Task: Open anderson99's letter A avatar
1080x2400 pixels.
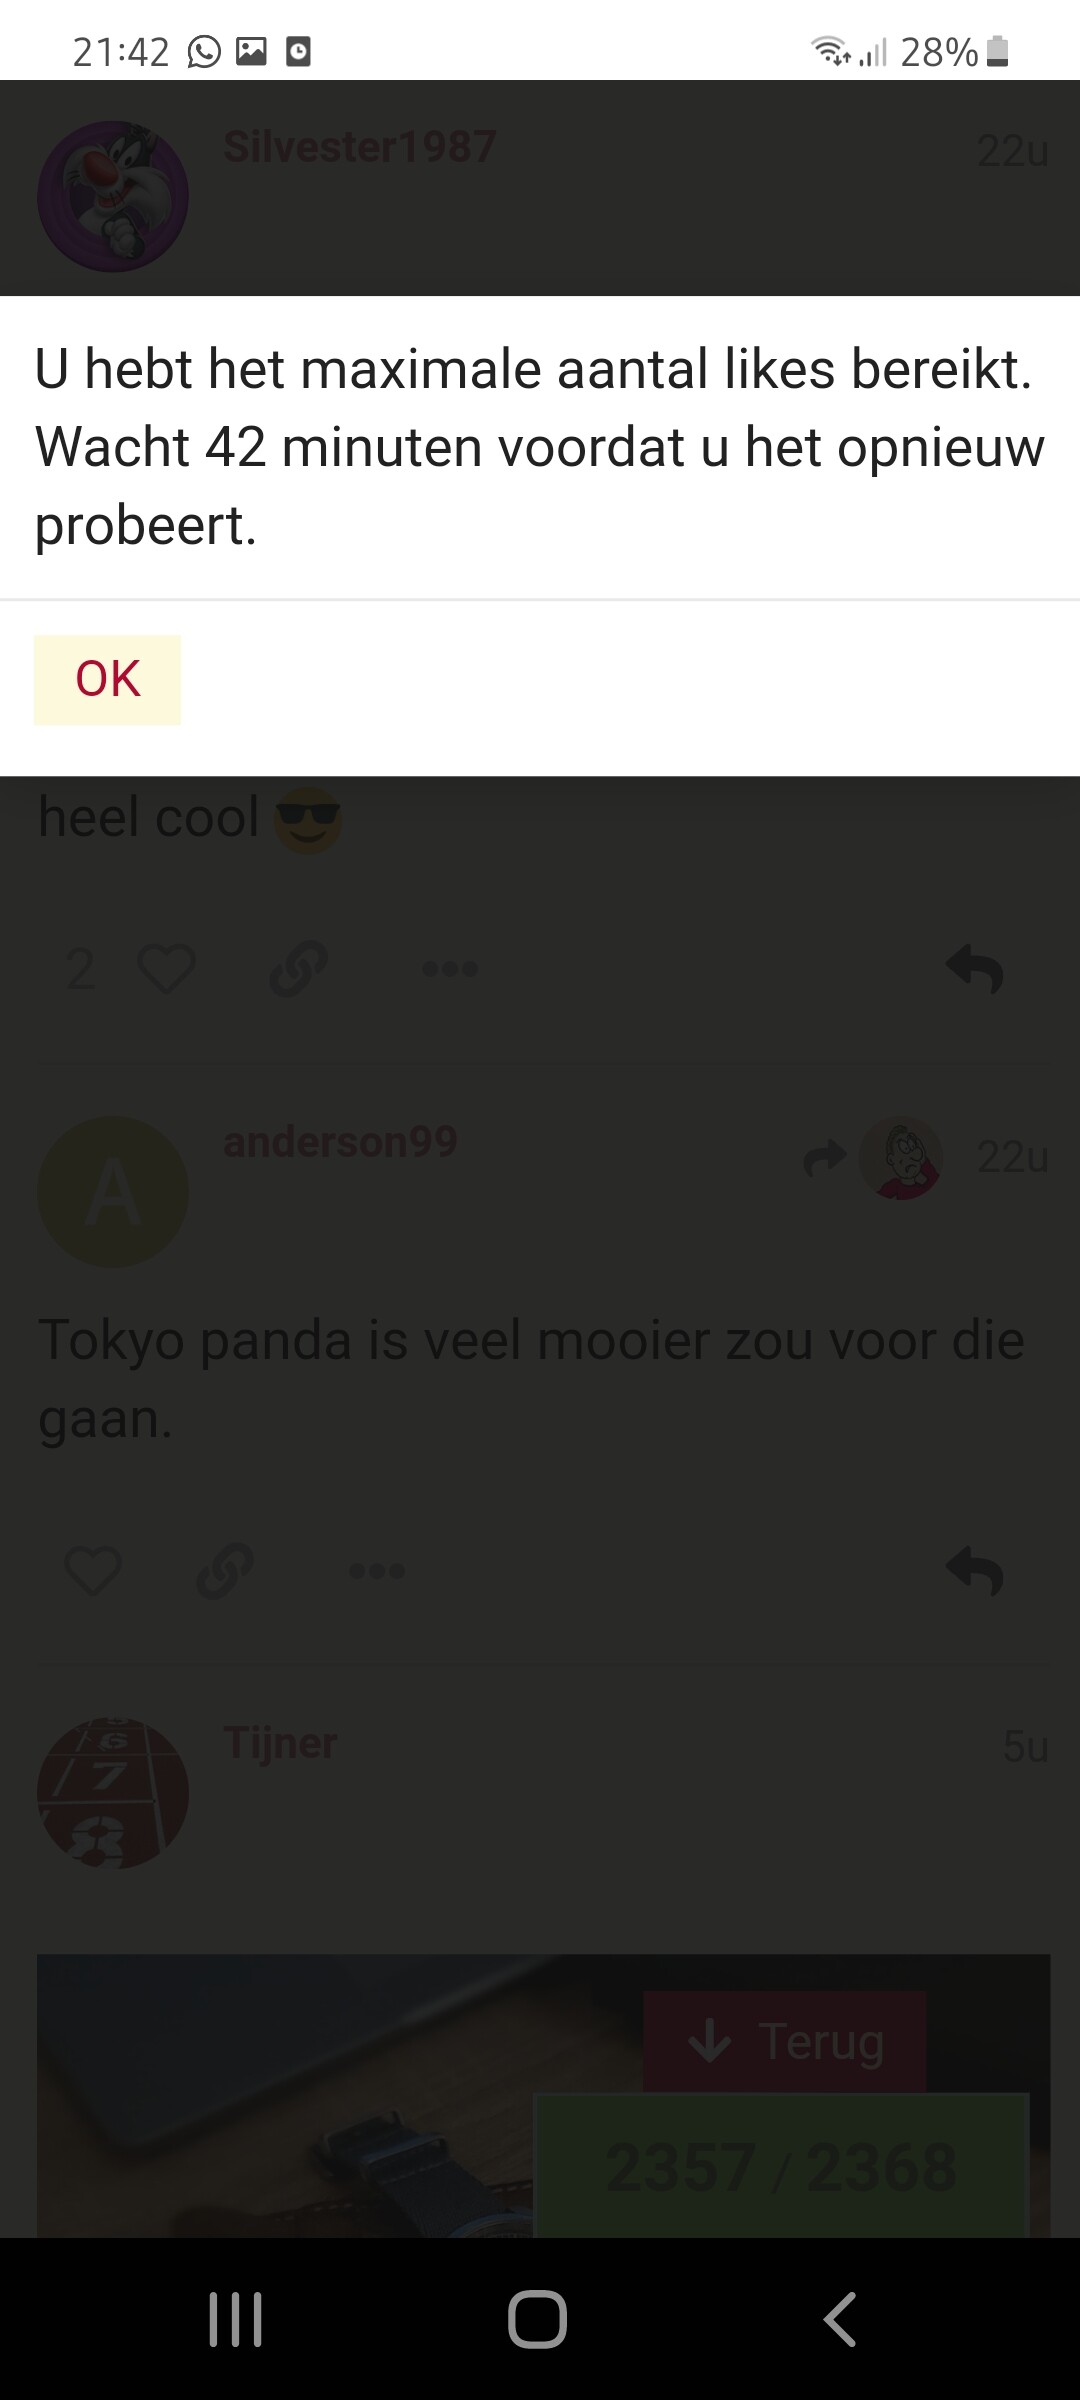Action: (x=113, y=1192)
